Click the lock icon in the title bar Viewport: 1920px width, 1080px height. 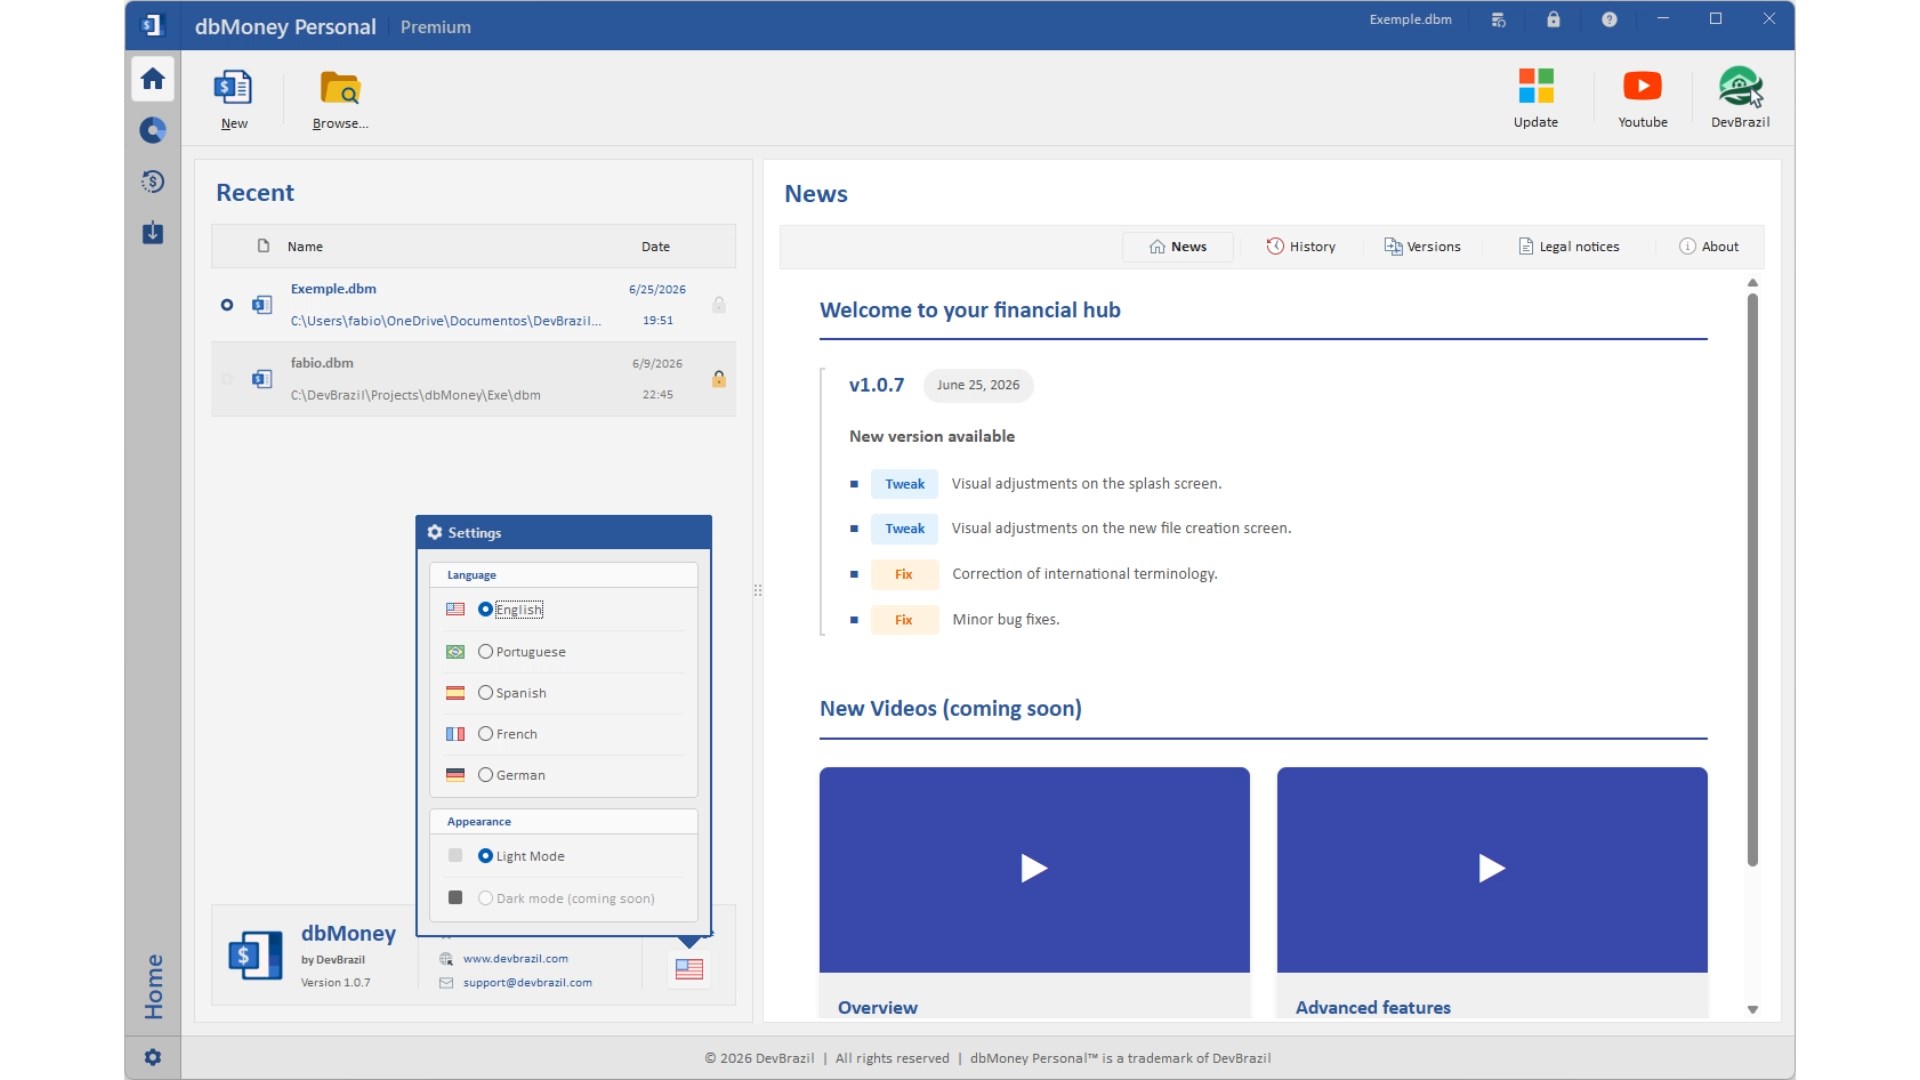pos(1553,20)
